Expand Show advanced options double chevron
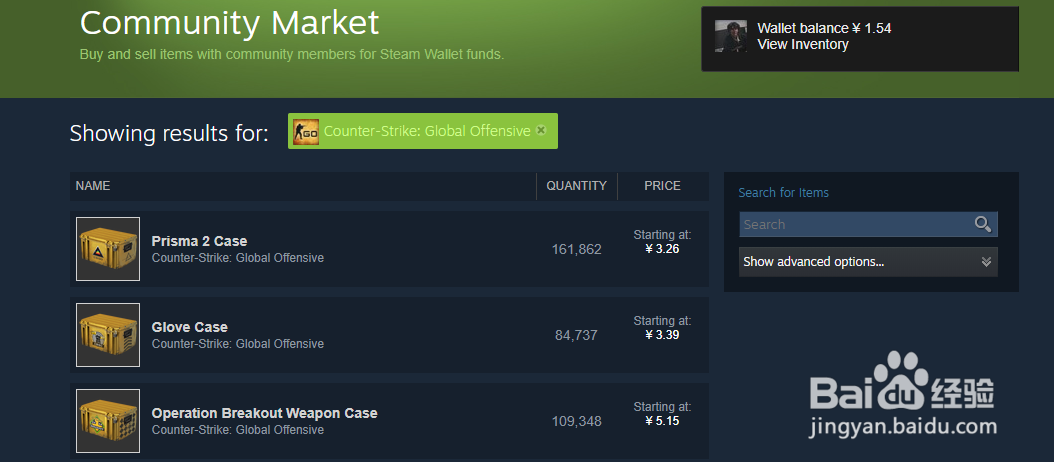Viewport: 1054px width, 462px height. (x=986, y=262)
